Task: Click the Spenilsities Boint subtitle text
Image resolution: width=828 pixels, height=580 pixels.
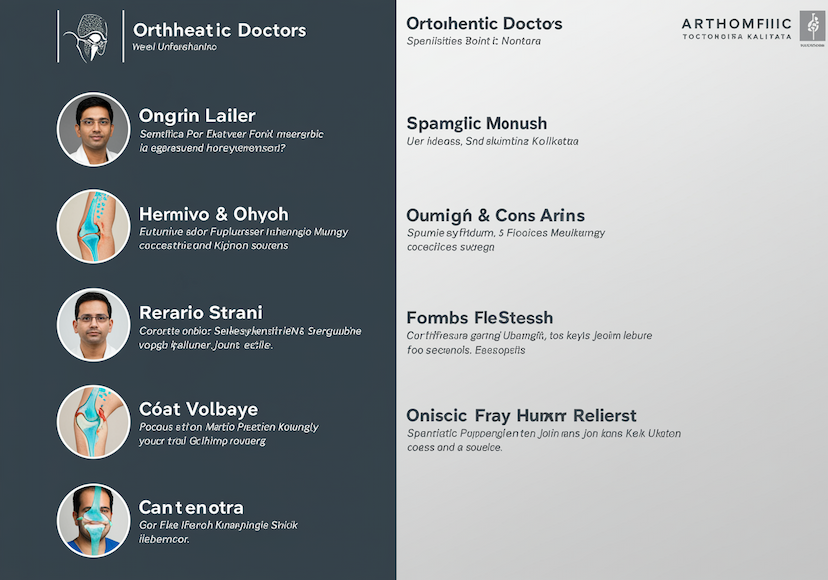Action: click(474, 41)
